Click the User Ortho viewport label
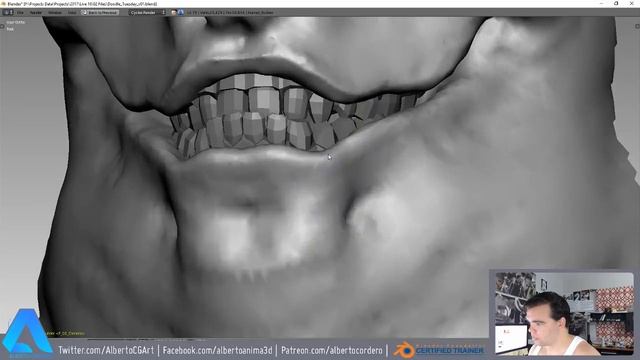Viewport: 640px width, 360px height. 16,22
